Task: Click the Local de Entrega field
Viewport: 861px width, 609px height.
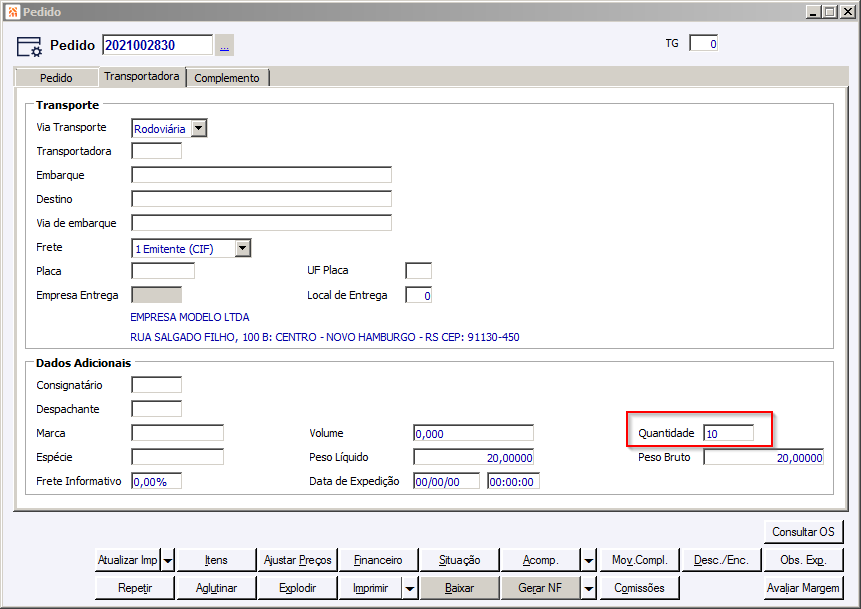Action: 418,295
